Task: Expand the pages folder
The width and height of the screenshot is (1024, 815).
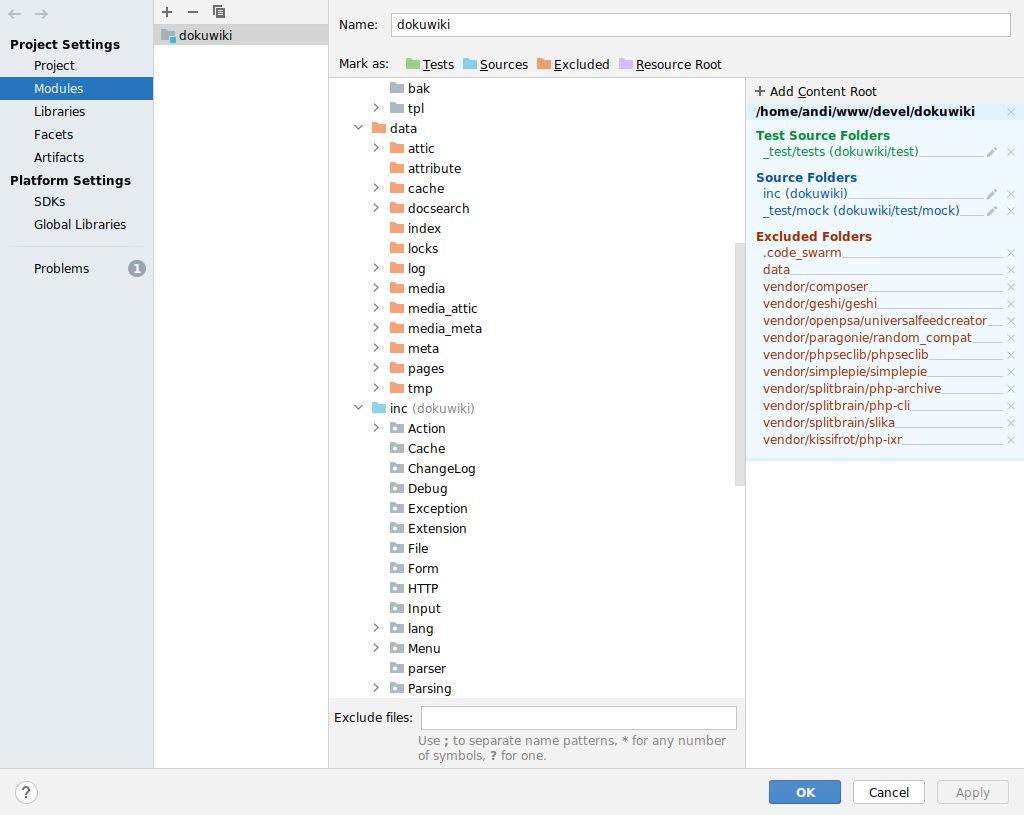Action: (x=376, y=368)
